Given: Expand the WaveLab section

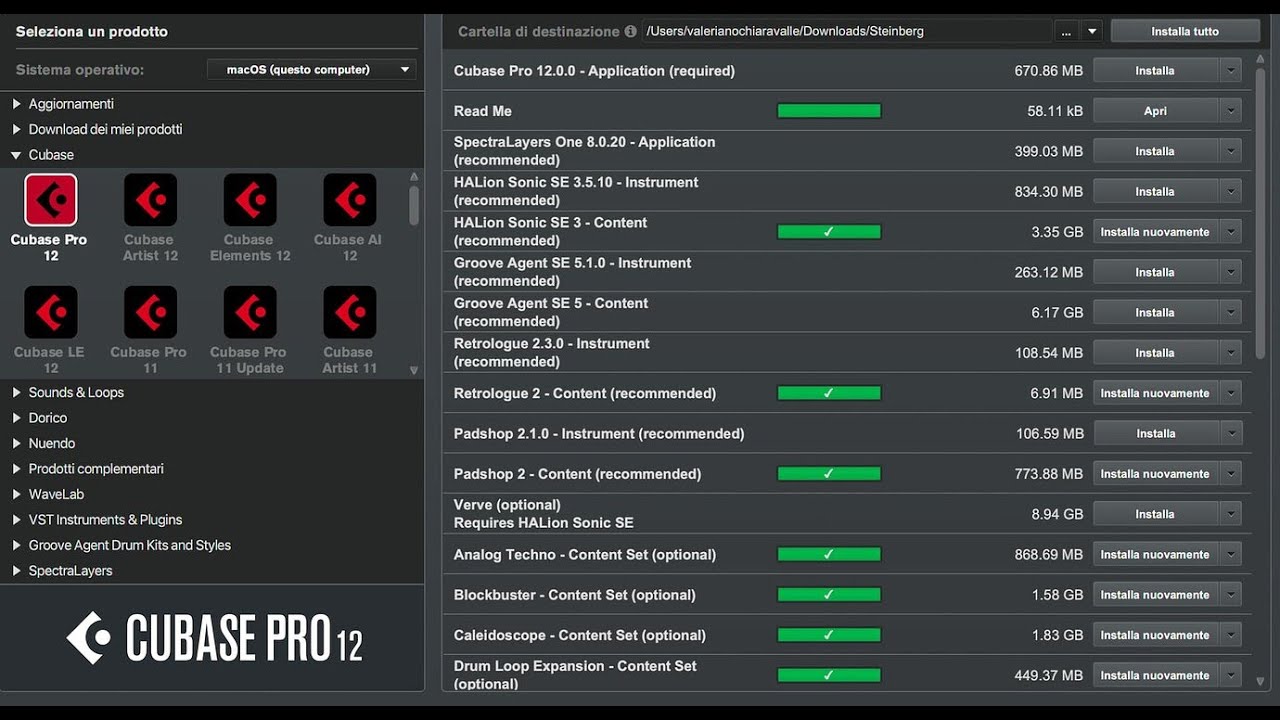Looking at the screenshot, I should point(17,494).
